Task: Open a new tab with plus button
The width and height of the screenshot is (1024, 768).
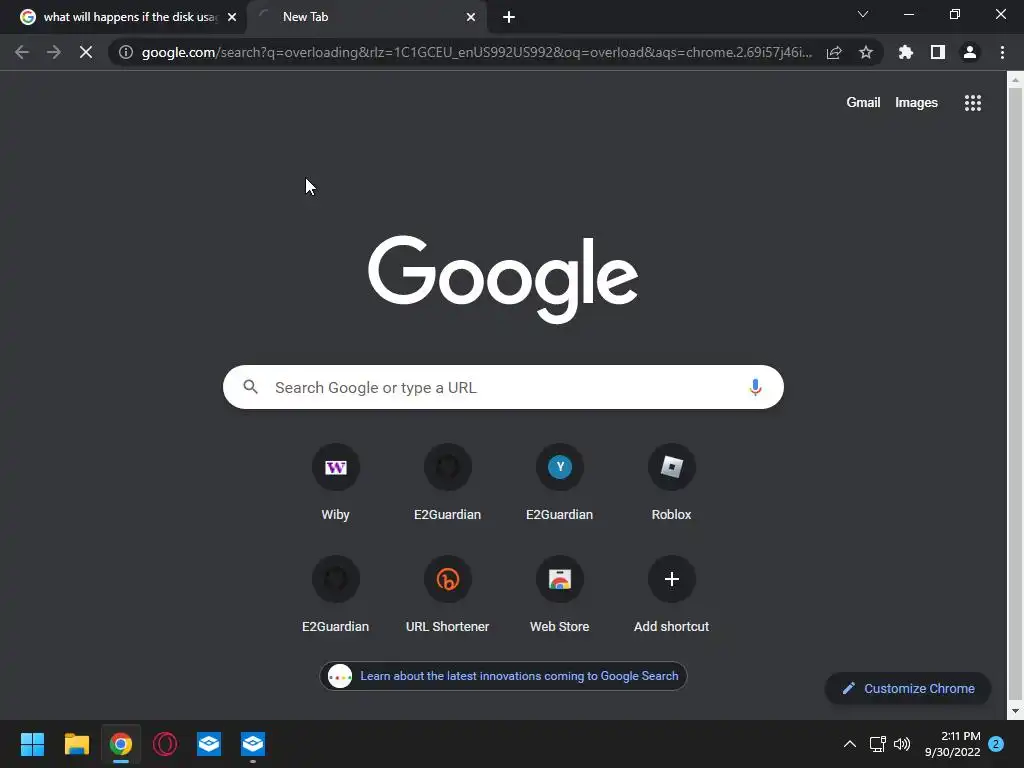Action: click(509, 17)
